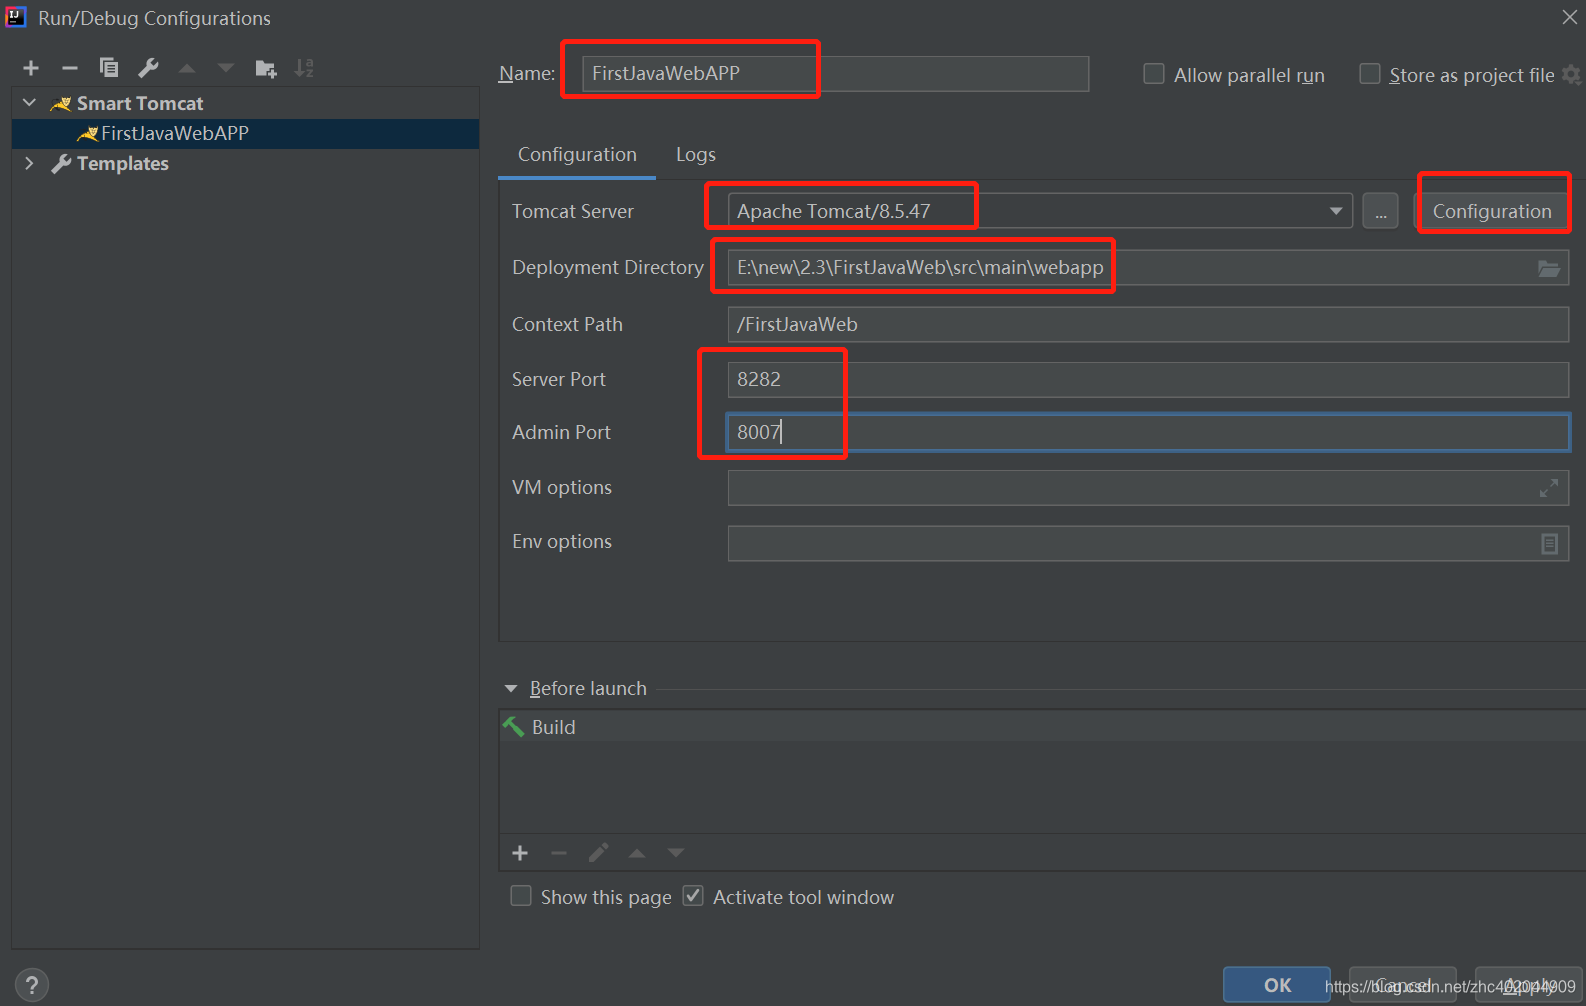Remove the Before launch task

(x=559, y=853)
